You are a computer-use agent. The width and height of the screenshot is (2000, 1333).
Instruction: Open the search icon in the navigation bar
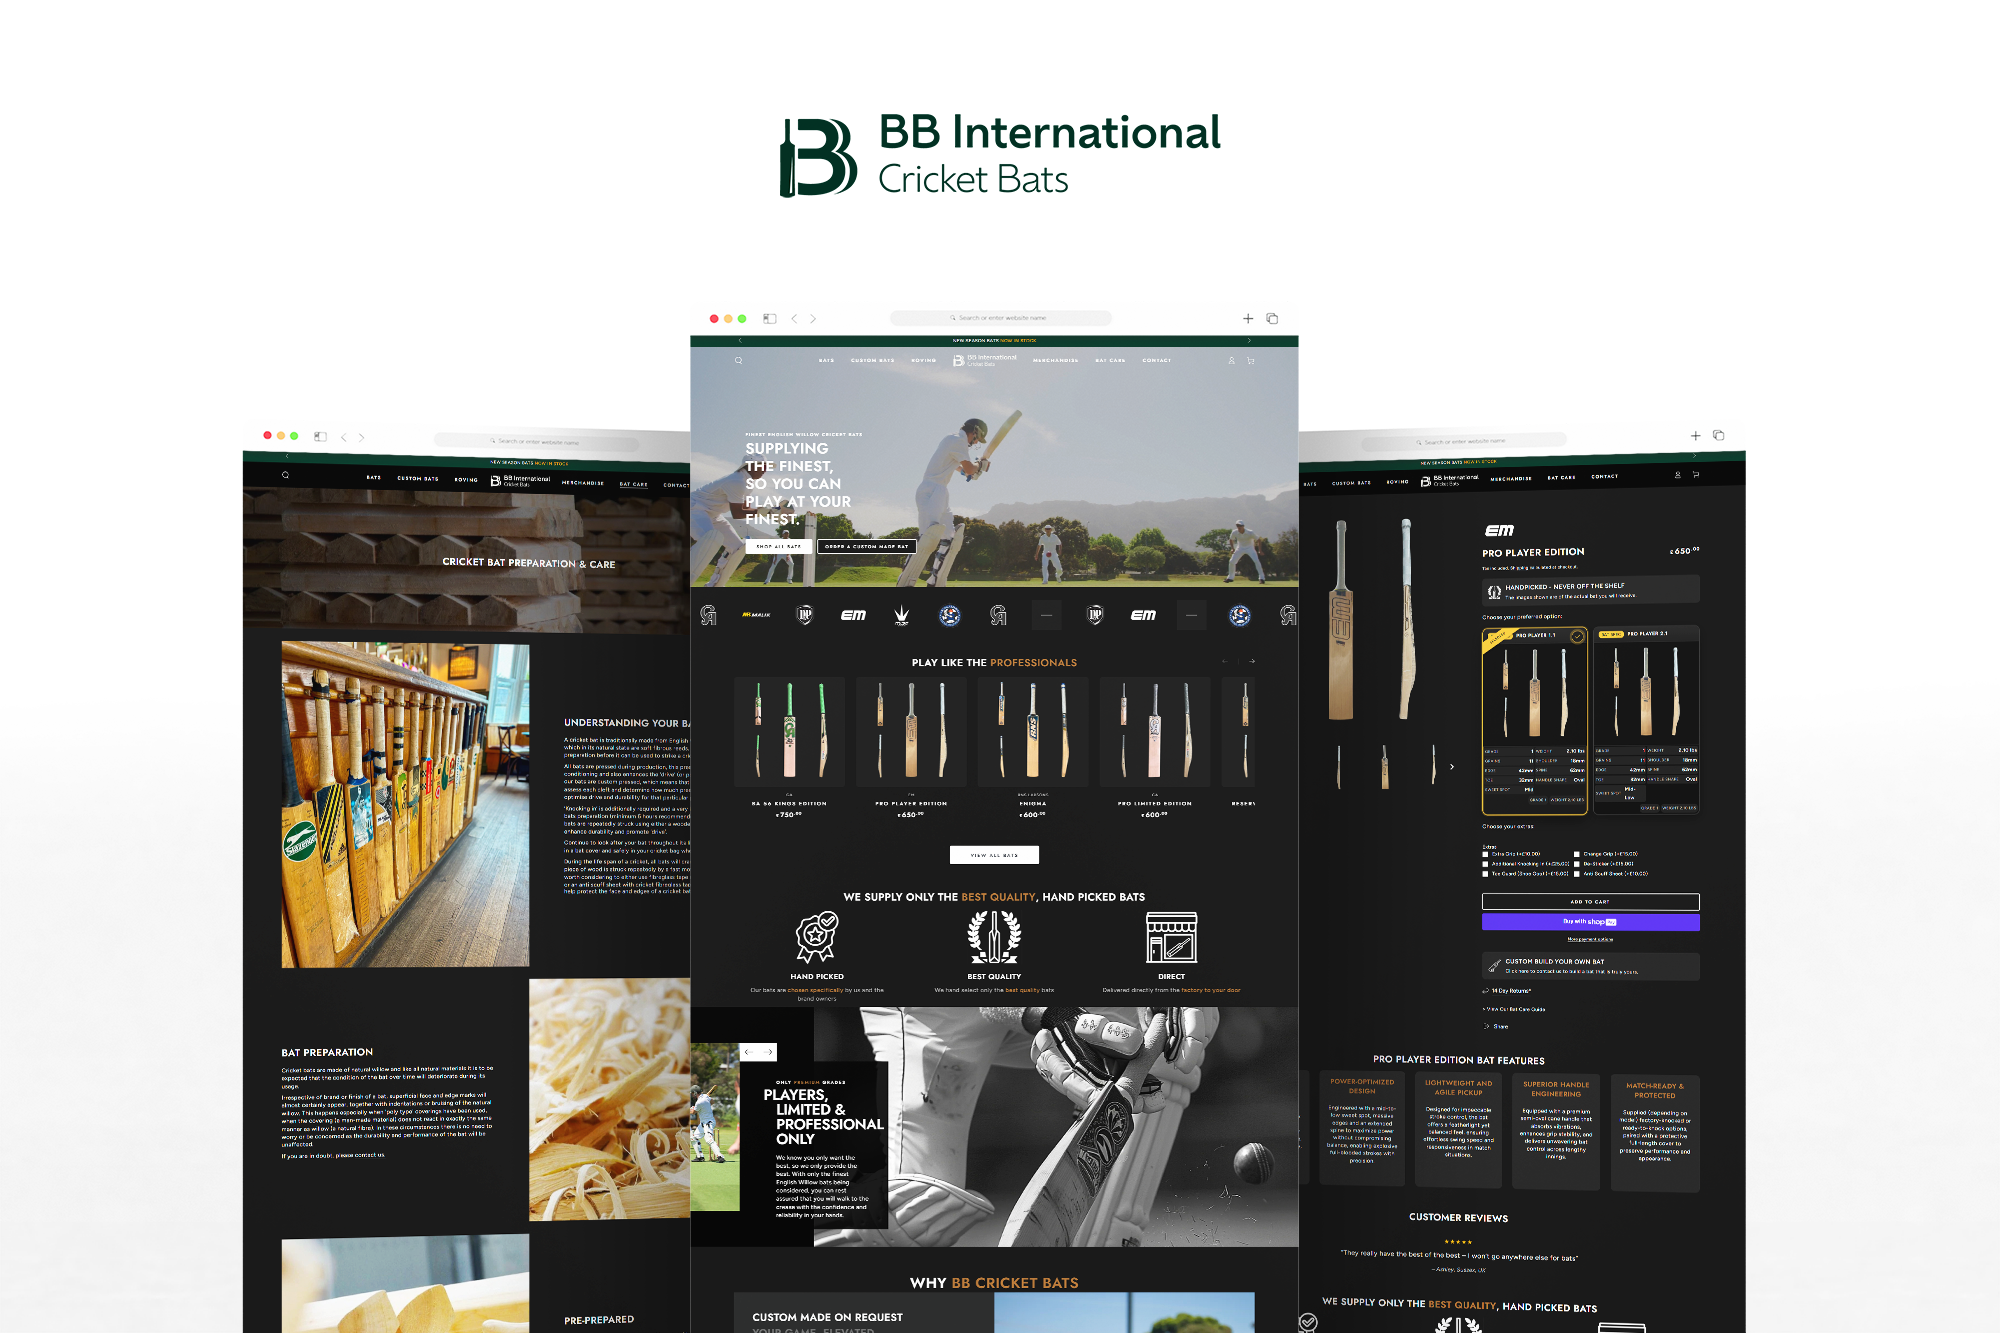(x=739, y=360)
